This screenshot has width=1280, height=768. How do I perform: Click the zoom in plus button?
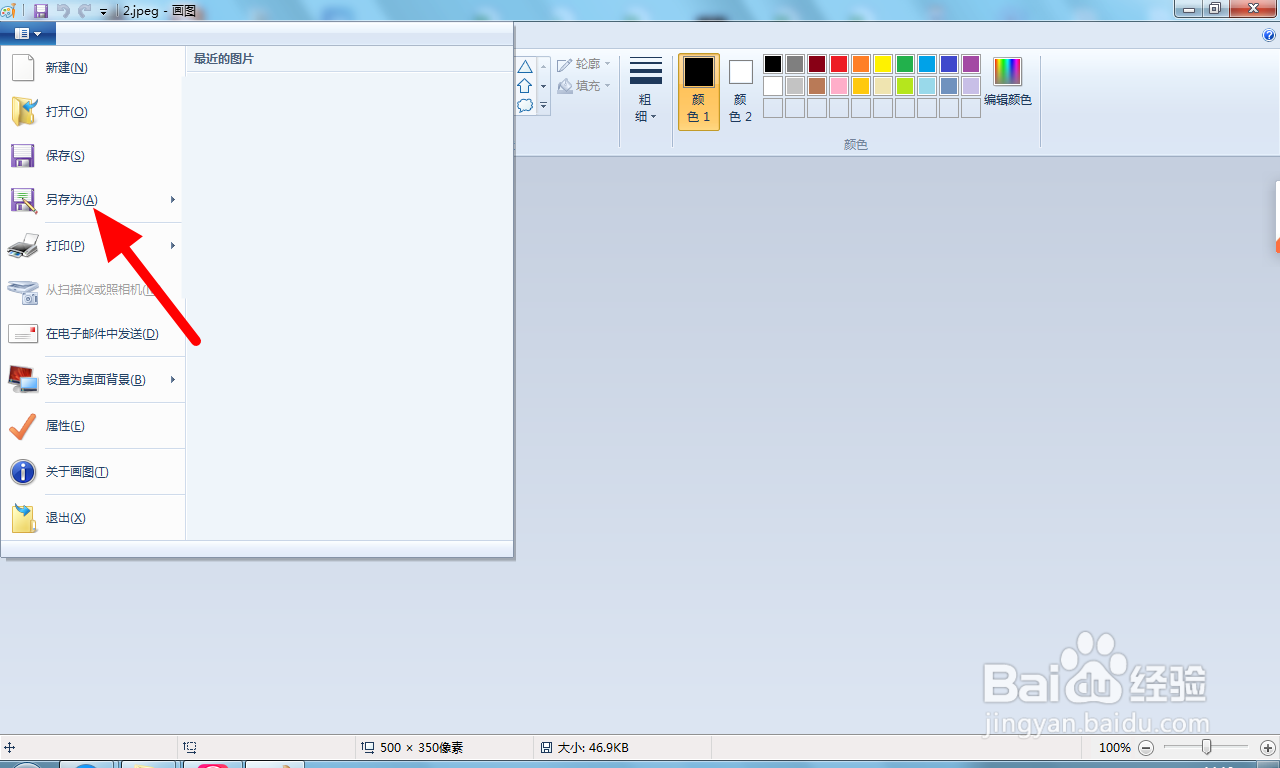pyautogui.click(x=1268, y=748)
